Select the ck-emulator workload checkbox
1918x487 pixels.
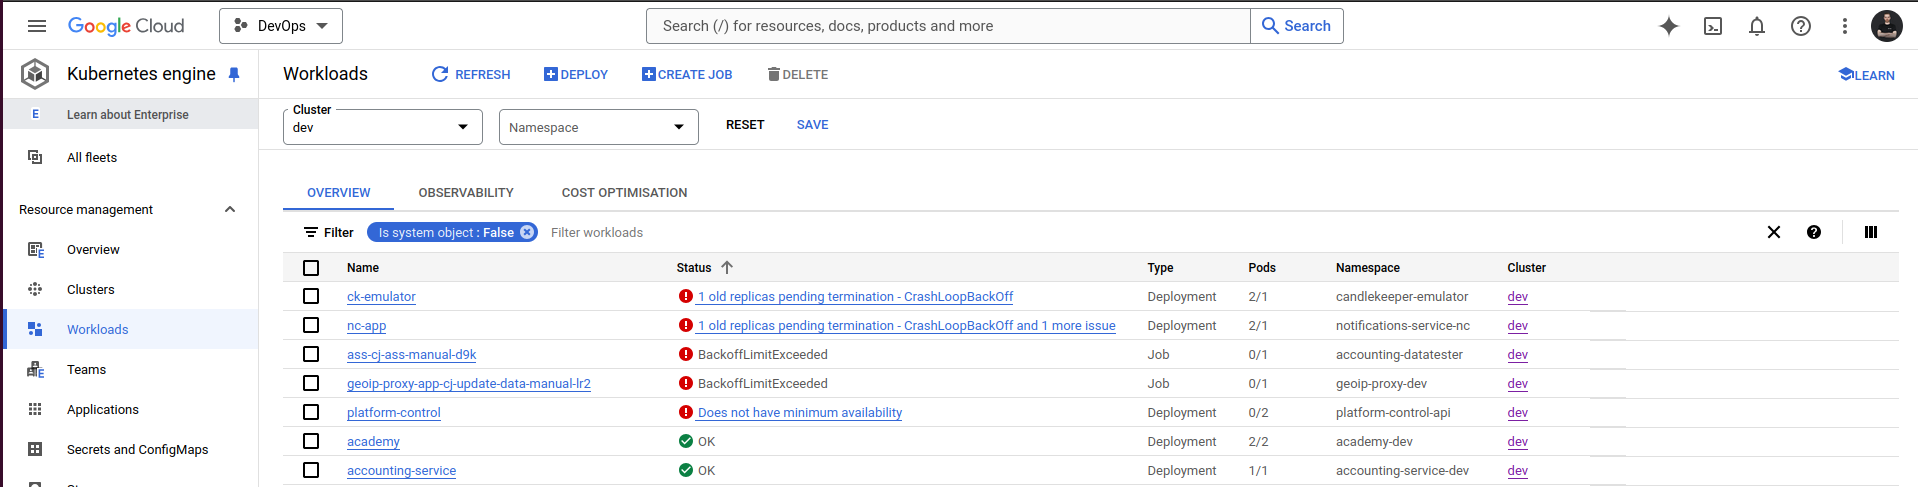click(x=311, y=296)
